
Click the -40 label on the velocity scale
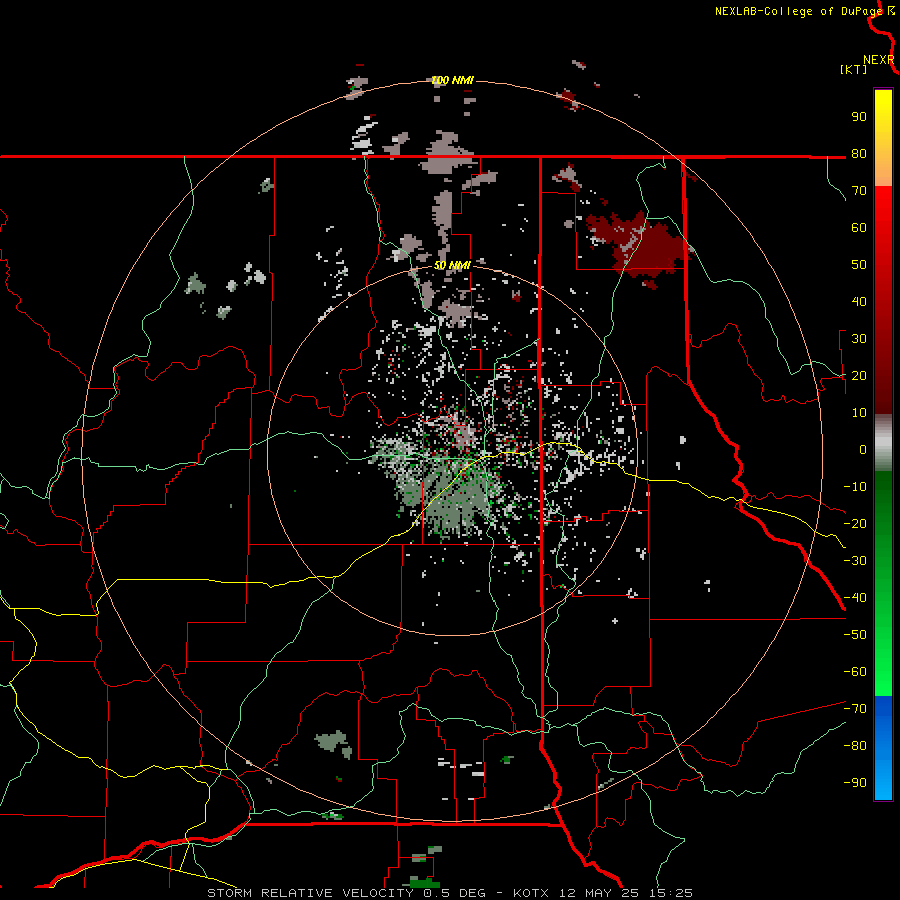(x=855, y=598)
